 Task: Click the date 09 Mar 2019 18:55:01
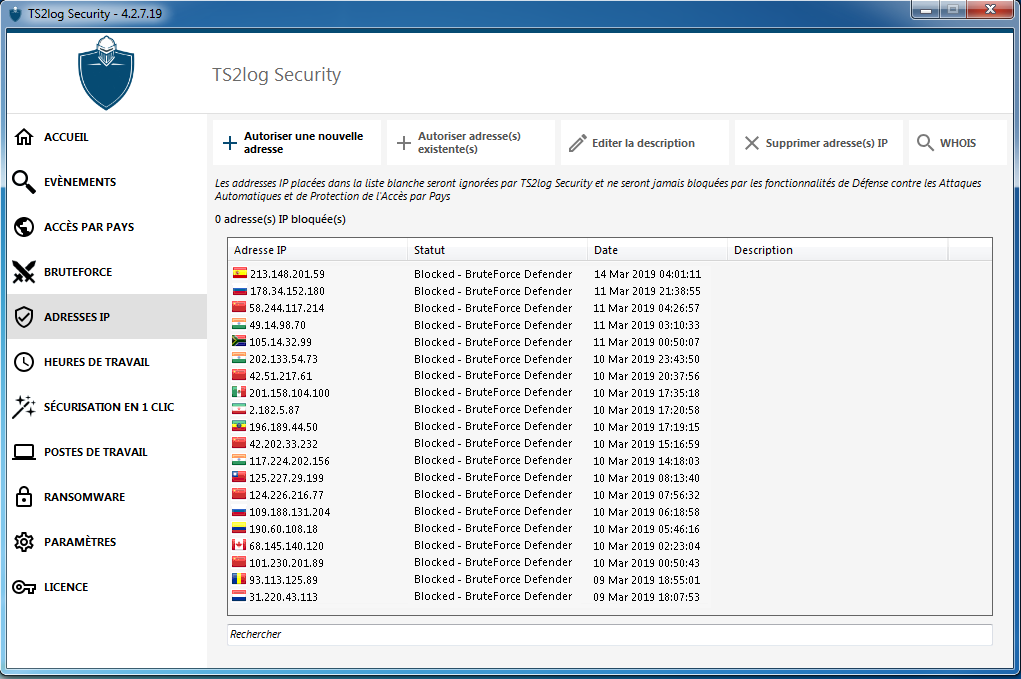point(647,579)
